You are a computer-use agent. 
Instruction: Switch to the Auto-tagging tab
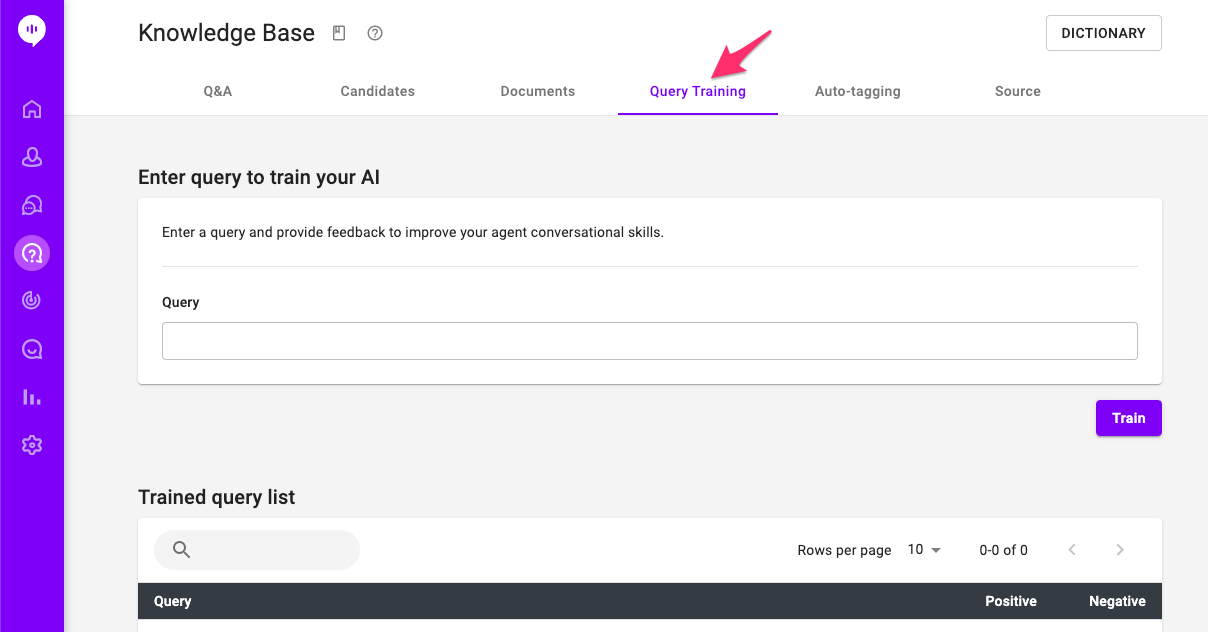[858, 91]
